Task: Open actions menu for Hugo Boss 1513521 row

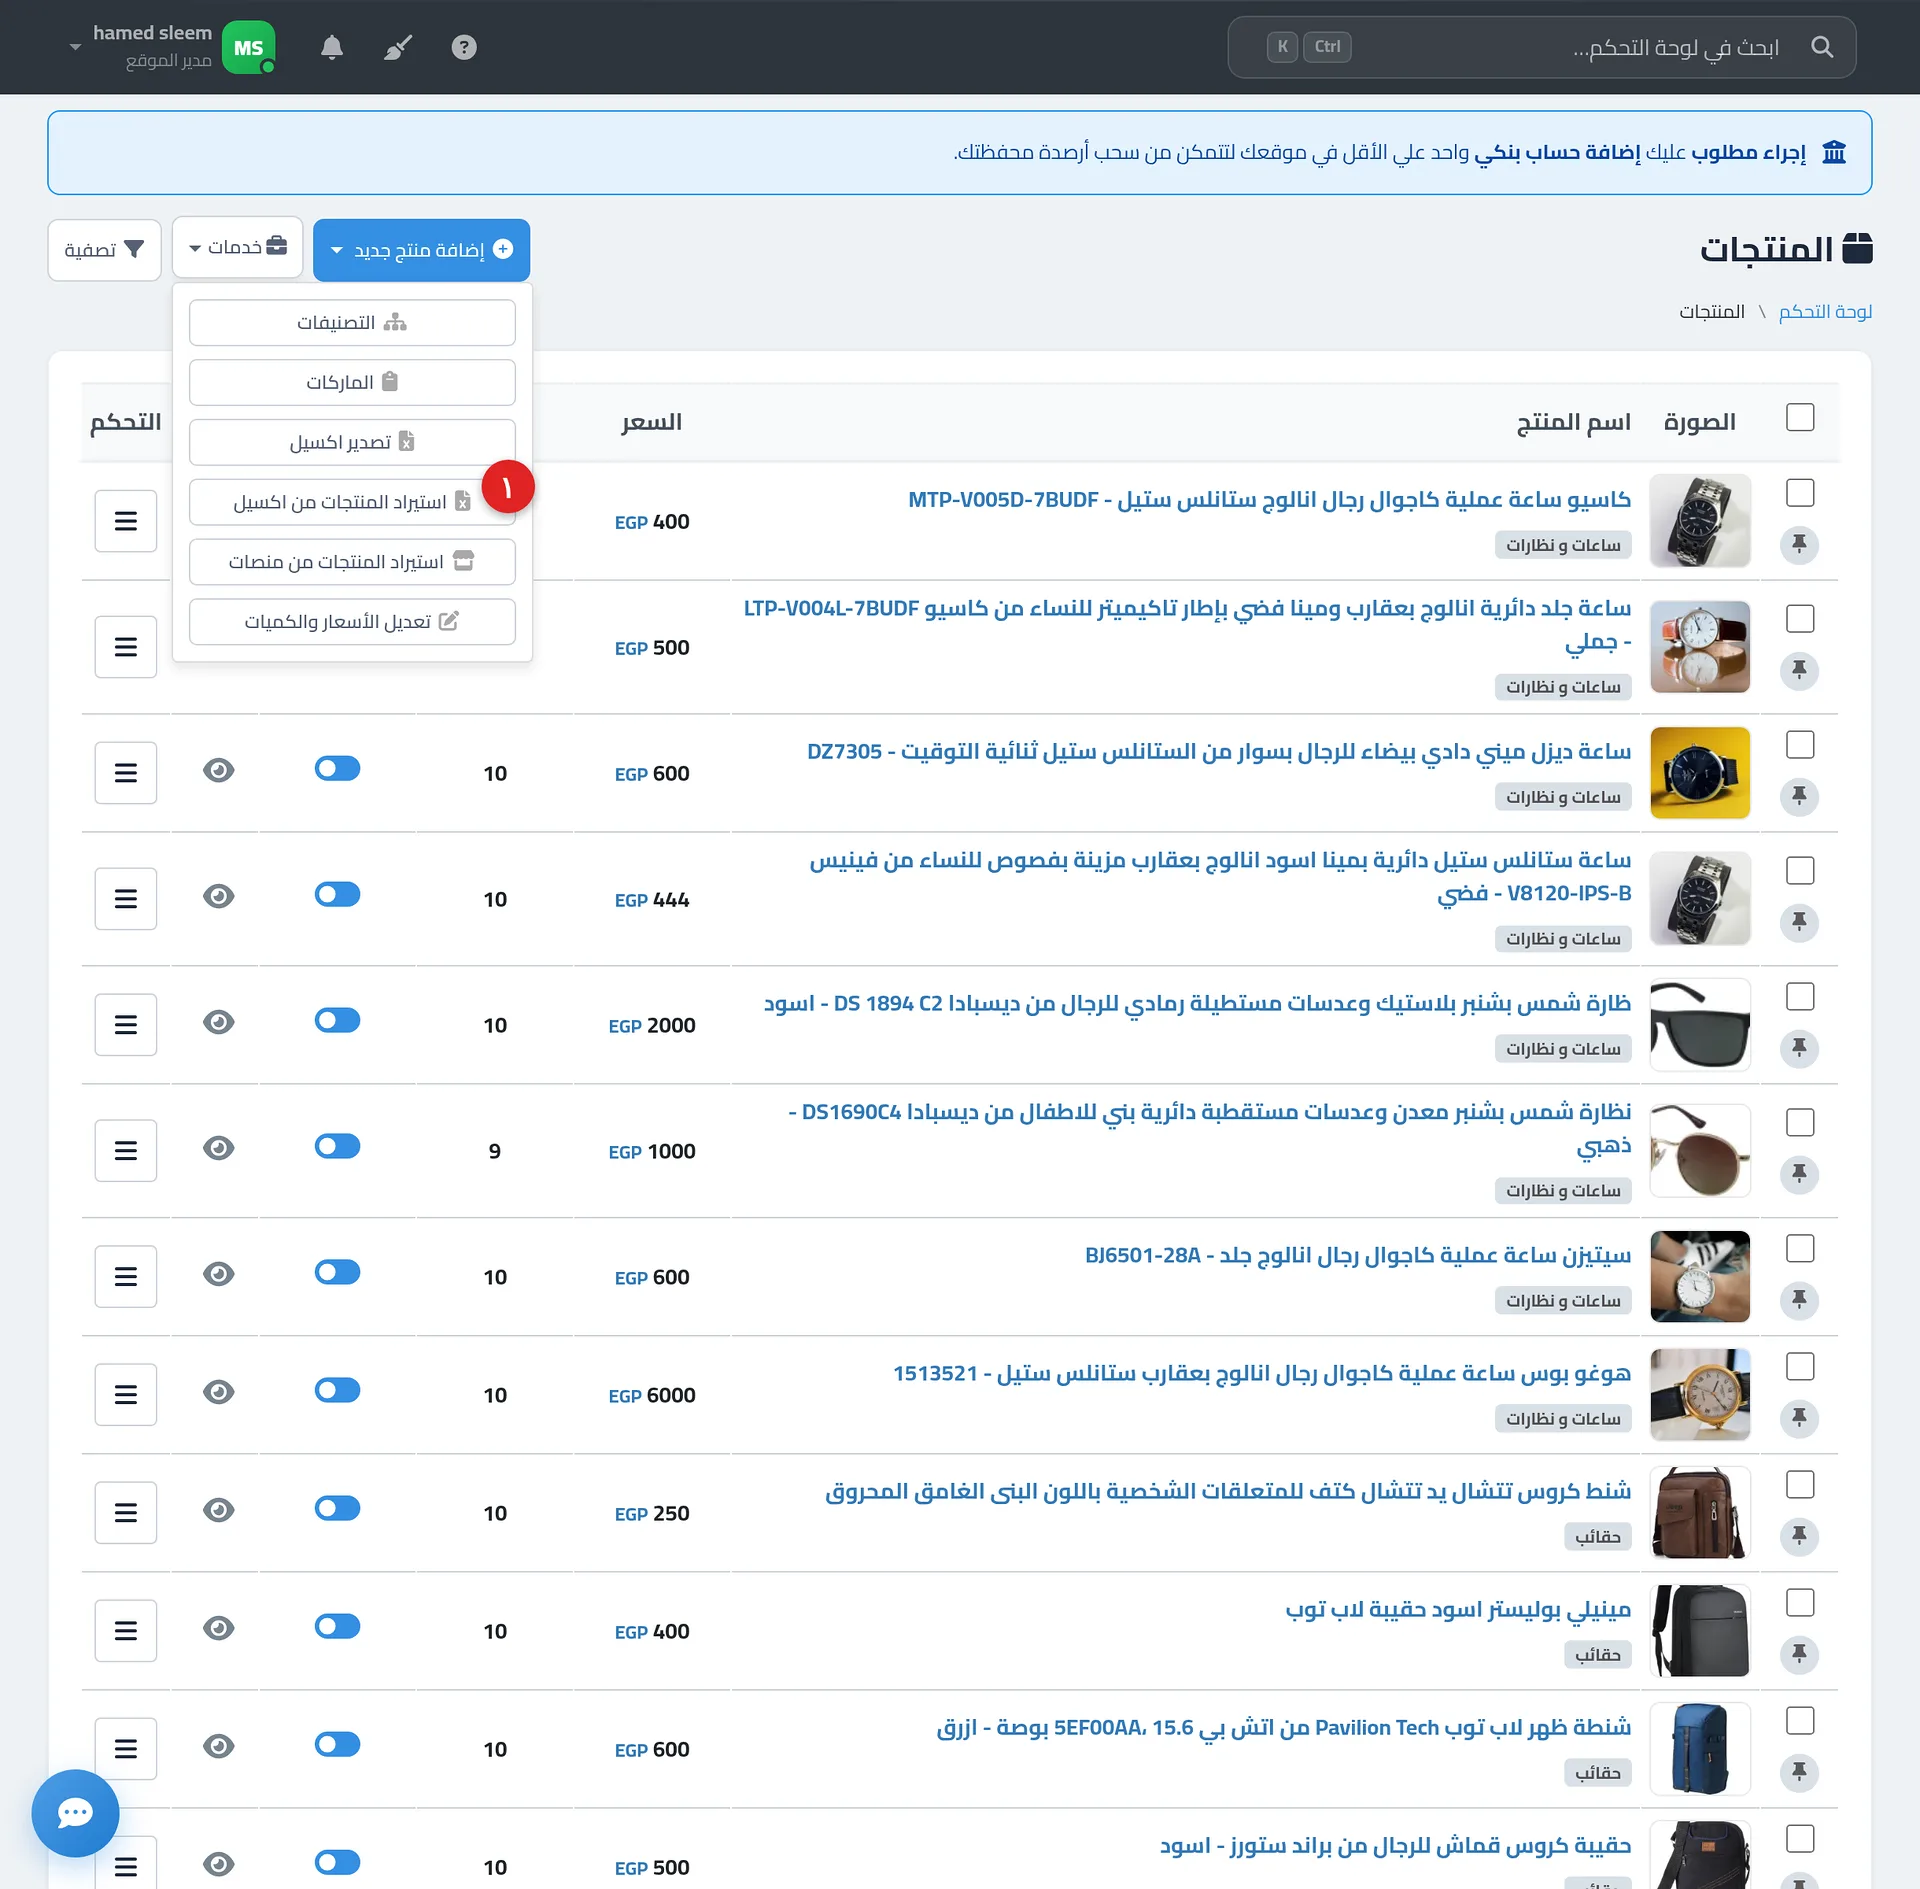Action: pos(126,1395)
